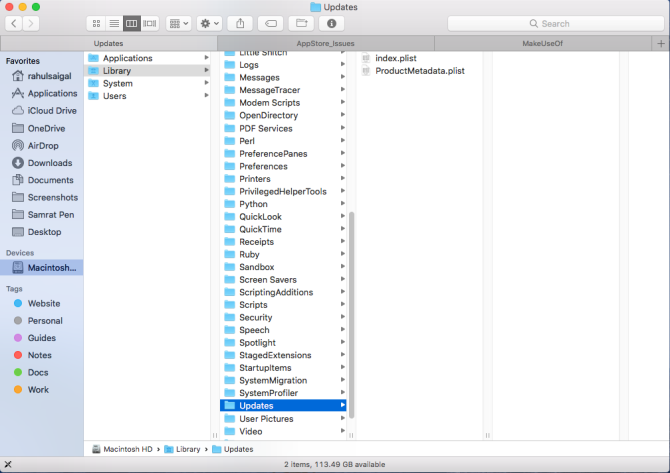Switch to list view
The height and width of the screenshot is (473, 670).
(114, 24)
